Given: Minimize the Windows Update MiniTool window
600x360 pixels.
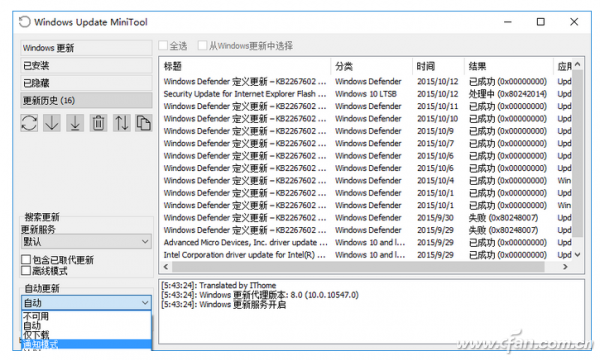Looking at the screenshot, I should (508, 22).
